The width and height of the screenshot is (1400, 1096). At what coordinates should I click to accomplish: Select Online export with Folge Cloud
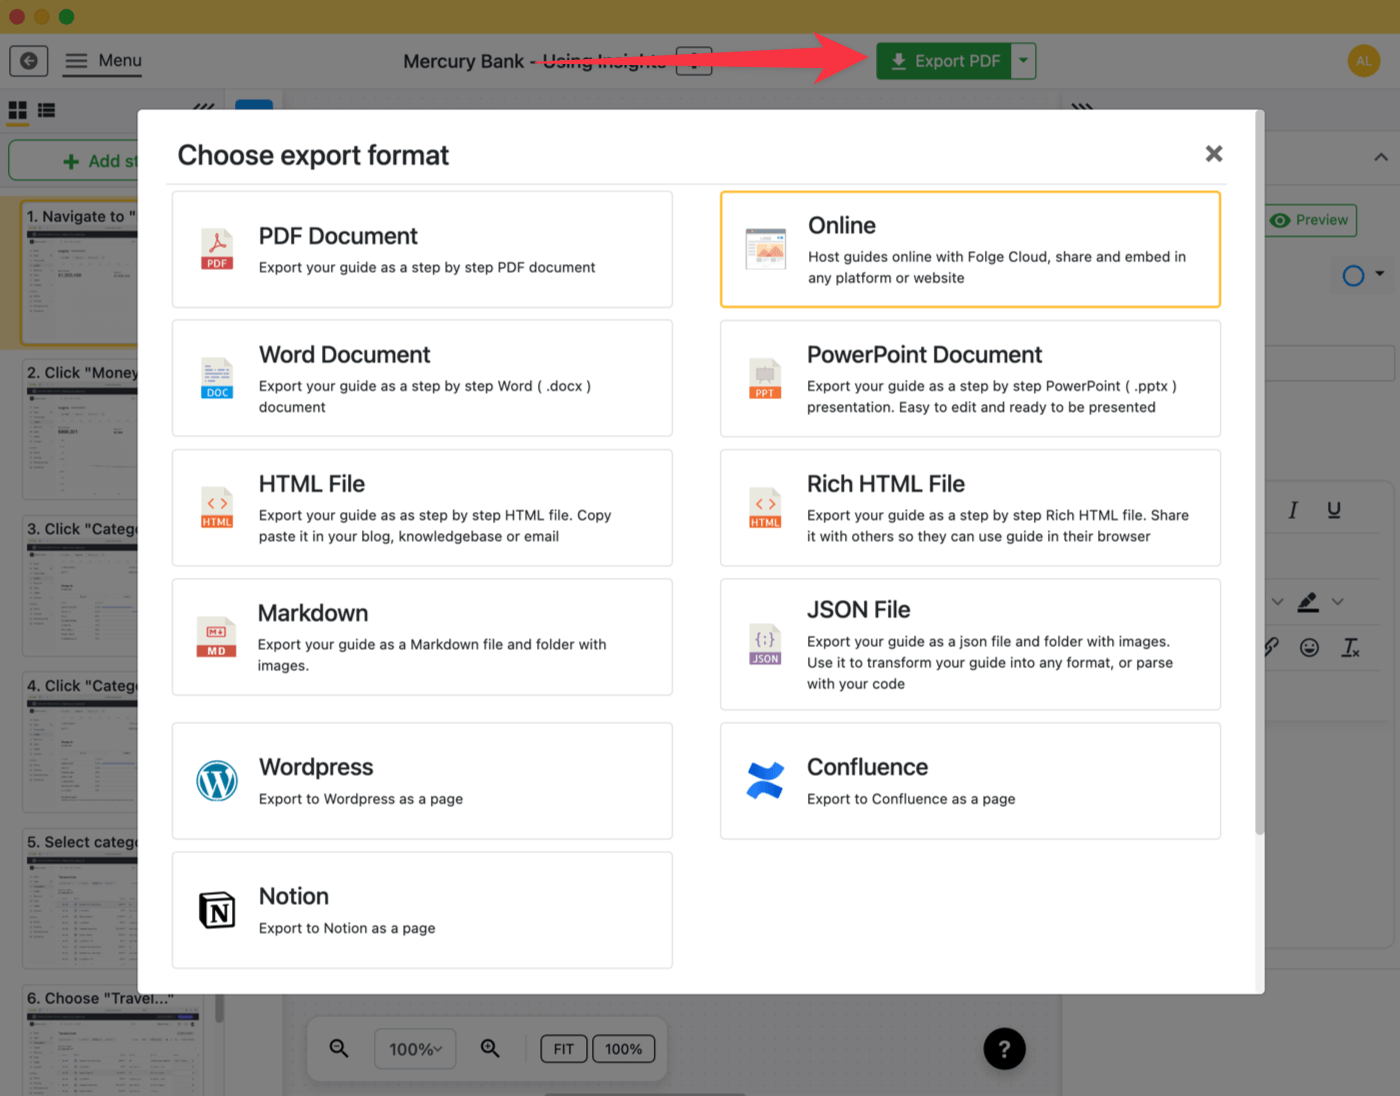point(970,250)
